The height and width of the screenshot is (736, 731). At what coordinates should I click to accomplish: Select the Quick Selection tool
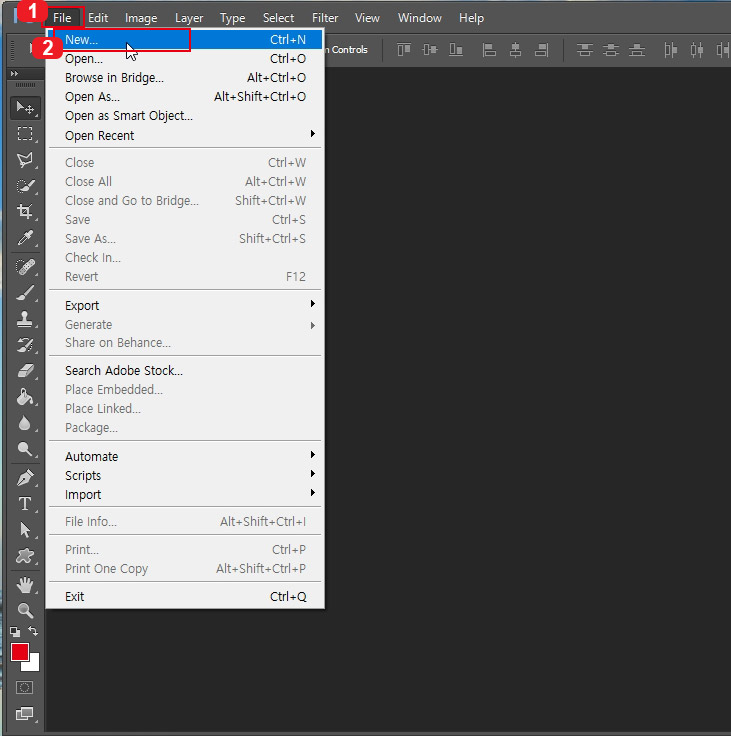tap(25, 186)
